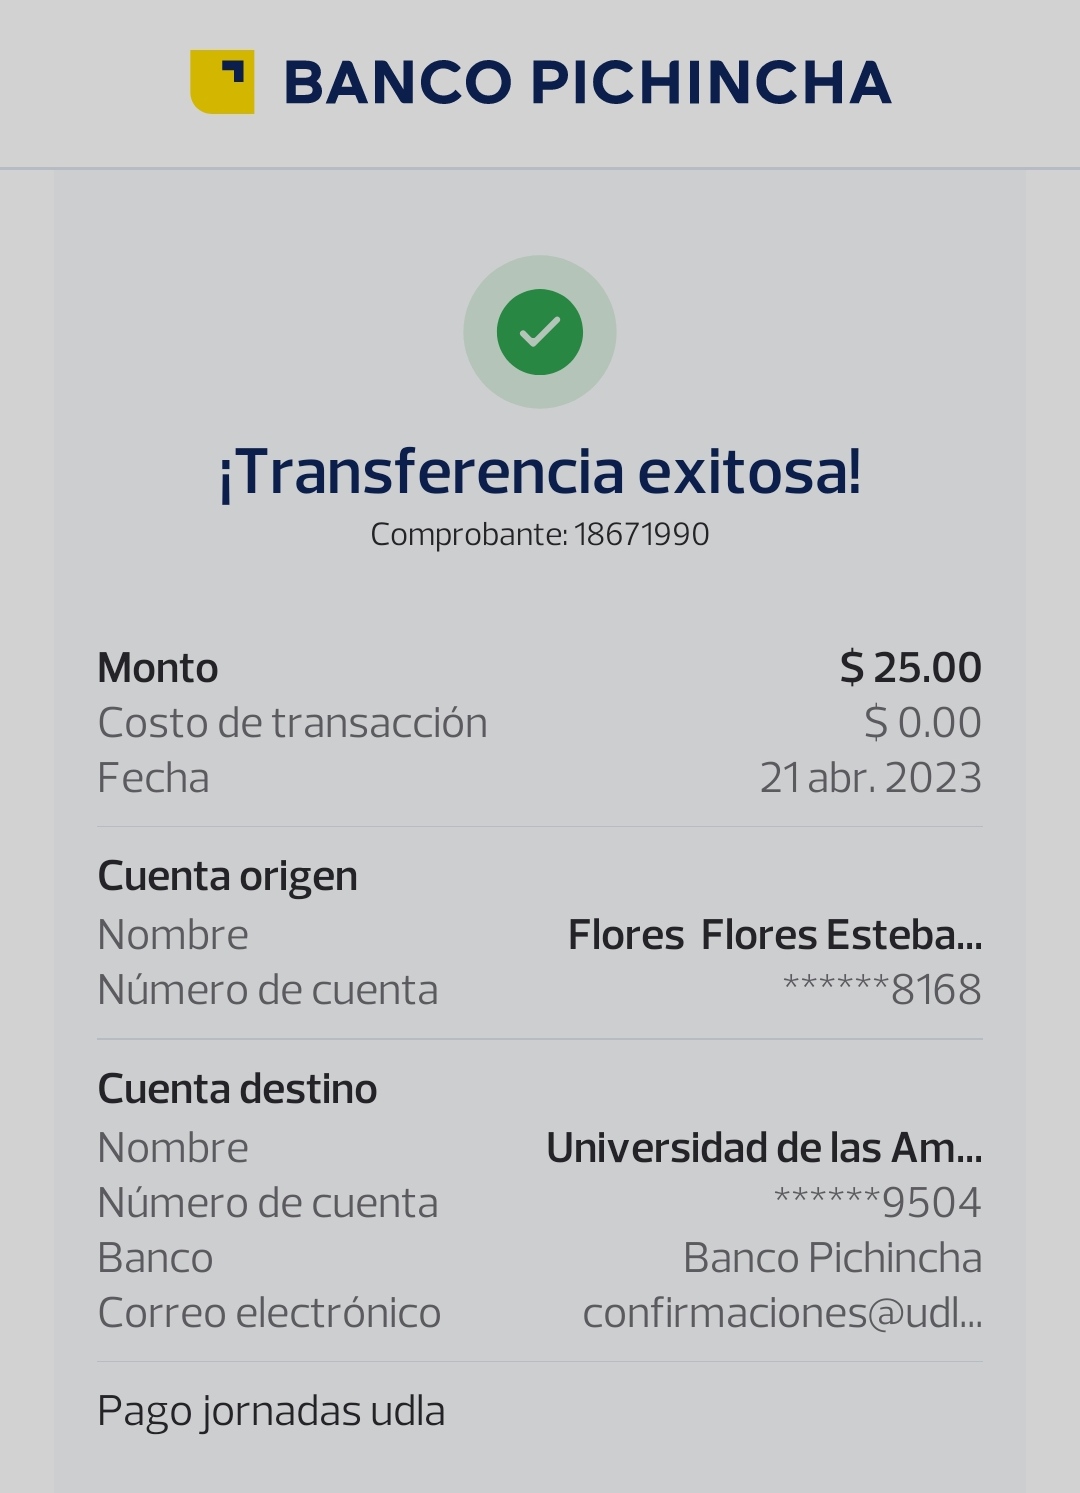
Task: Click the truncated Universidad de las Am... name
Action: point(764,1148)
